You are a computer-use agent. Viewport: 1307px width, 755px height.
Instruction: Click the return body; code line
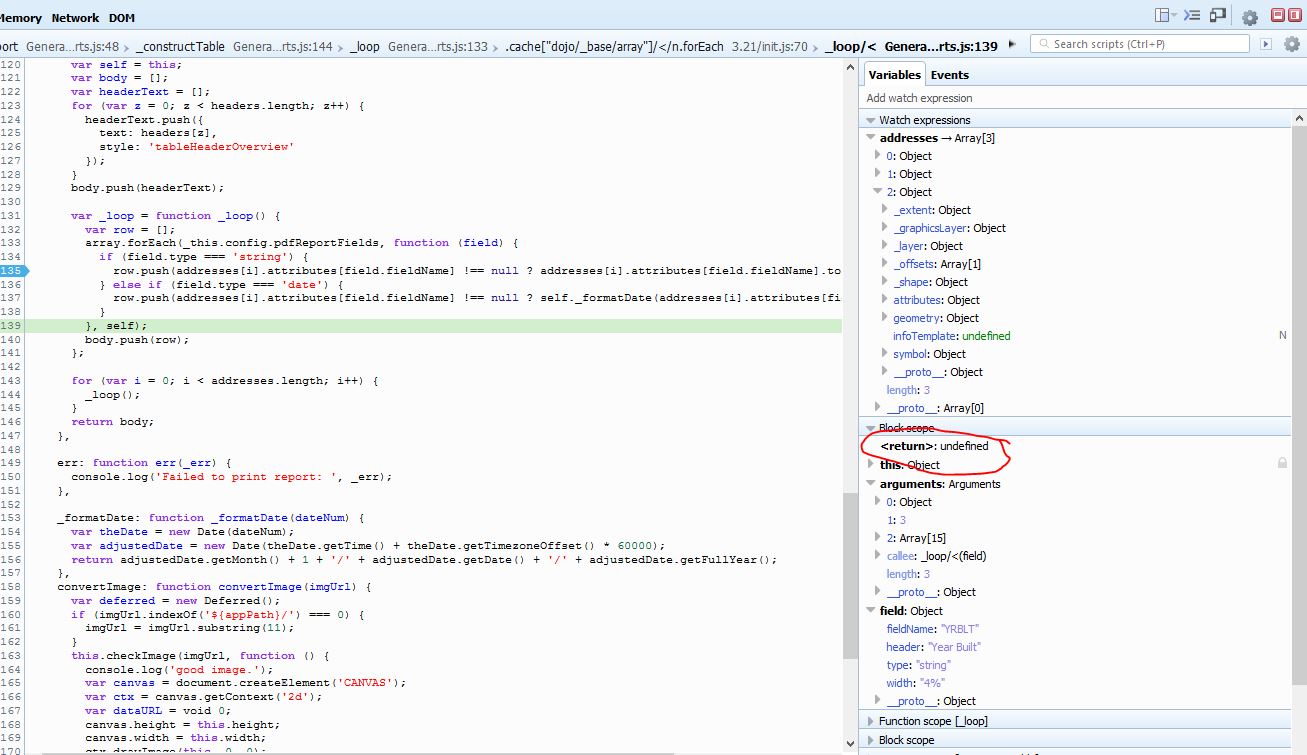112,422
